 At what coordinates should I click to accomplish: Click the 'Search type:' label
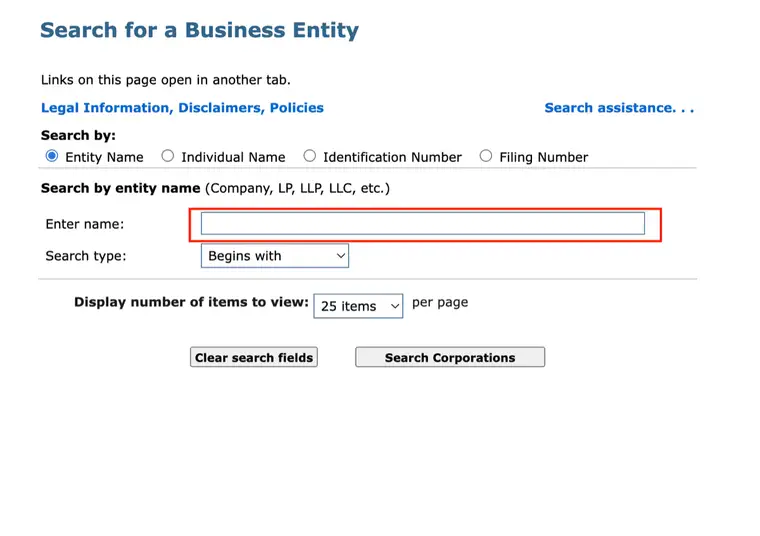pos(86,256)
